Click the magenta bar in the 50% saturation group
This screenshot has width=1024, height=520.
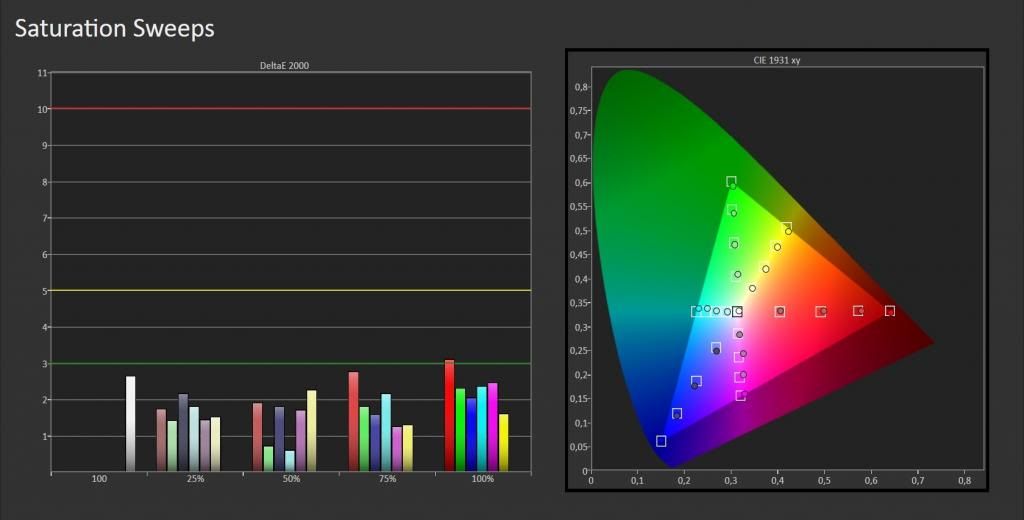coord(300,440)
